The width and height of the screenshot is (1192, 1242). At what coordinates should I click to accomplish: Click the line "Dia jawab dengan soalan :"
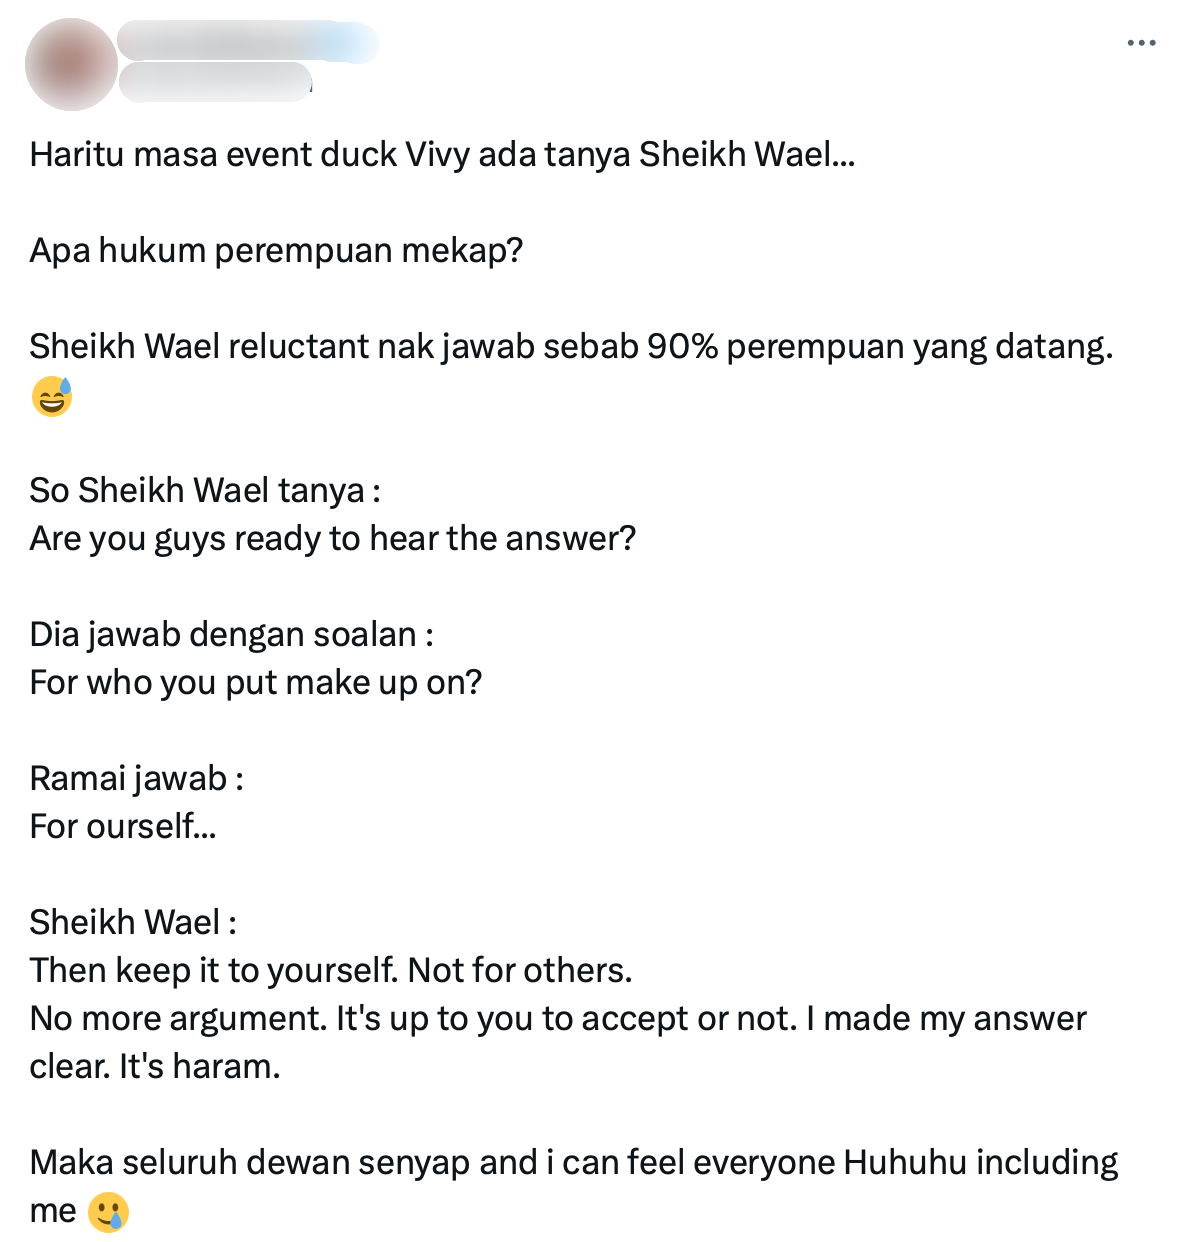(232, 635)
